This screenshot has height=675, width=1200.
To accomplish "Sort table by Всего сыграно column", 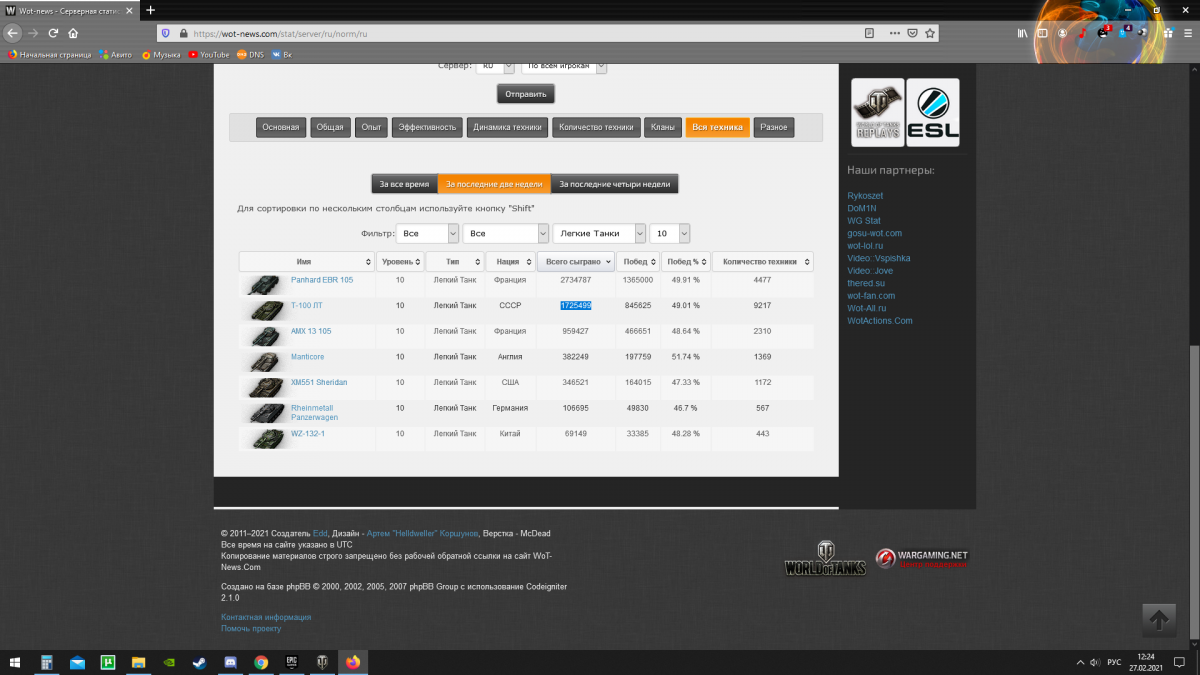I will [x=575, y=261].
